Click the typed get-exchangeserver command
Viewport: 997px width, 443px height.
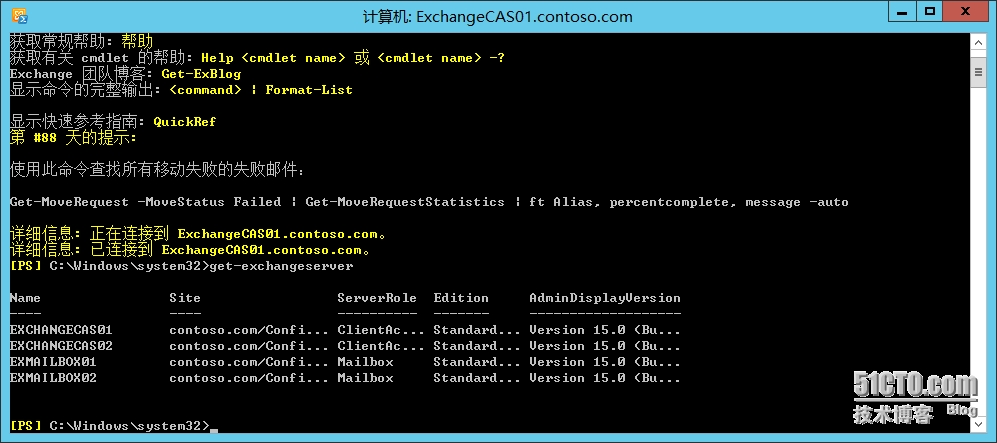281,266
